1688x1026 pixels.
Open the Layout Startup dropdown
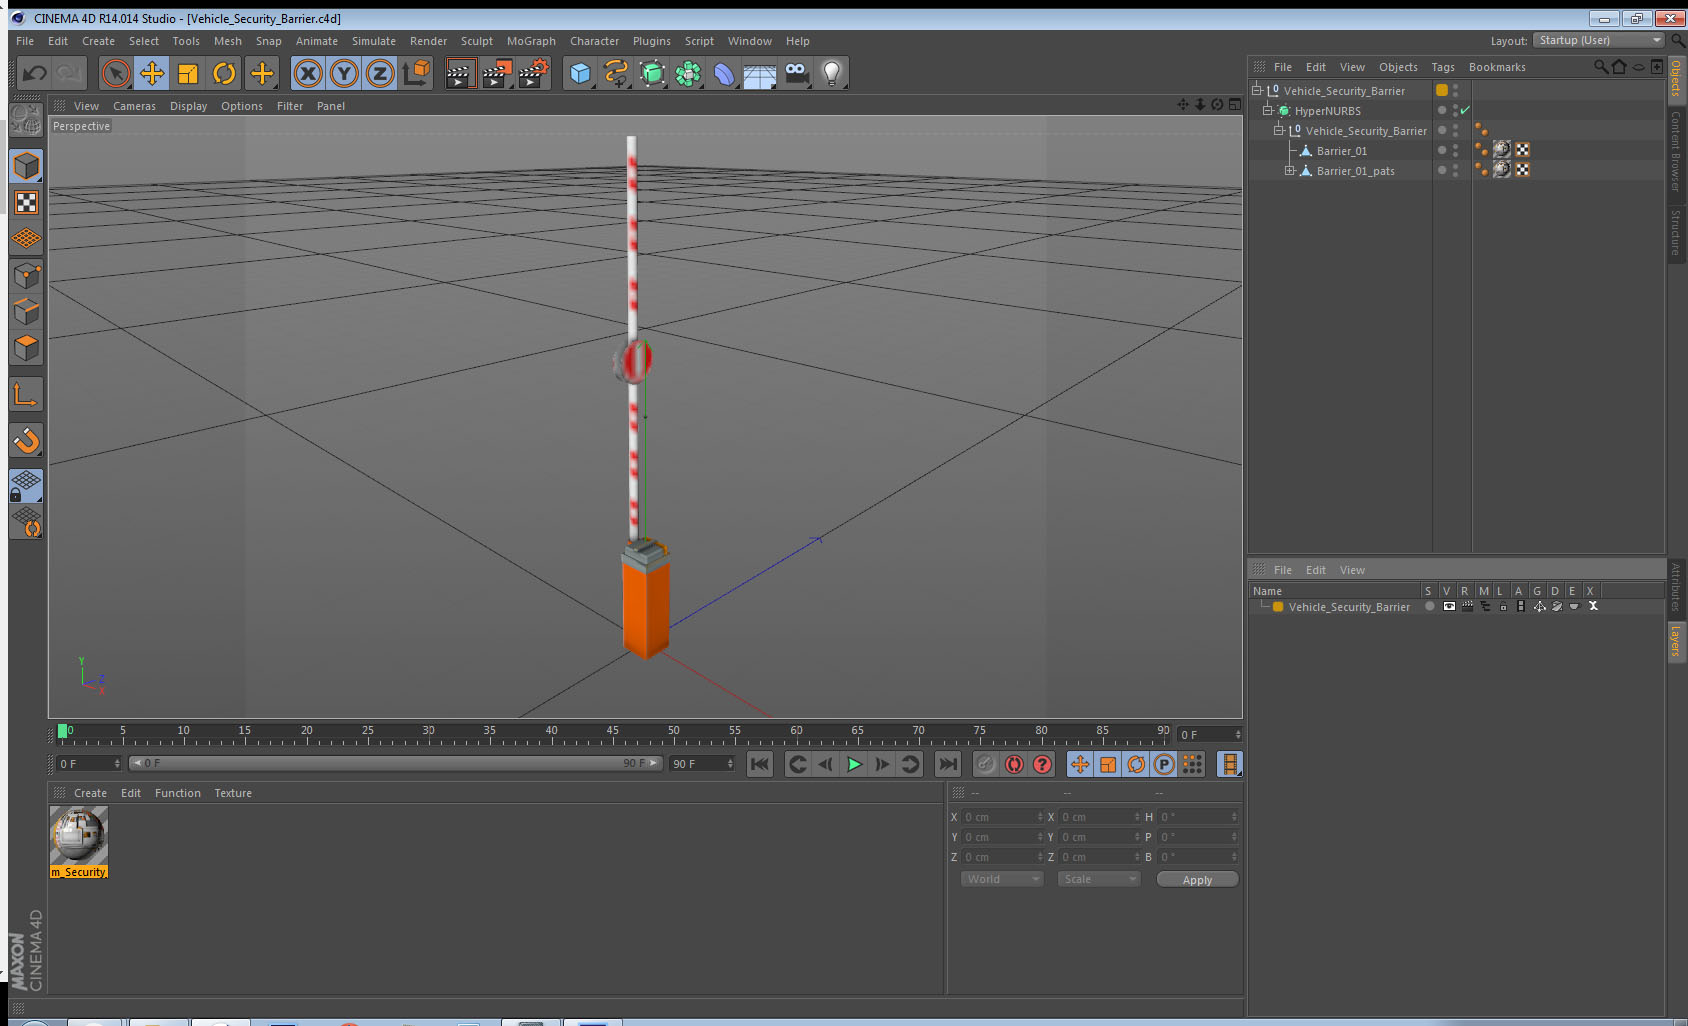coord(1599,40)
